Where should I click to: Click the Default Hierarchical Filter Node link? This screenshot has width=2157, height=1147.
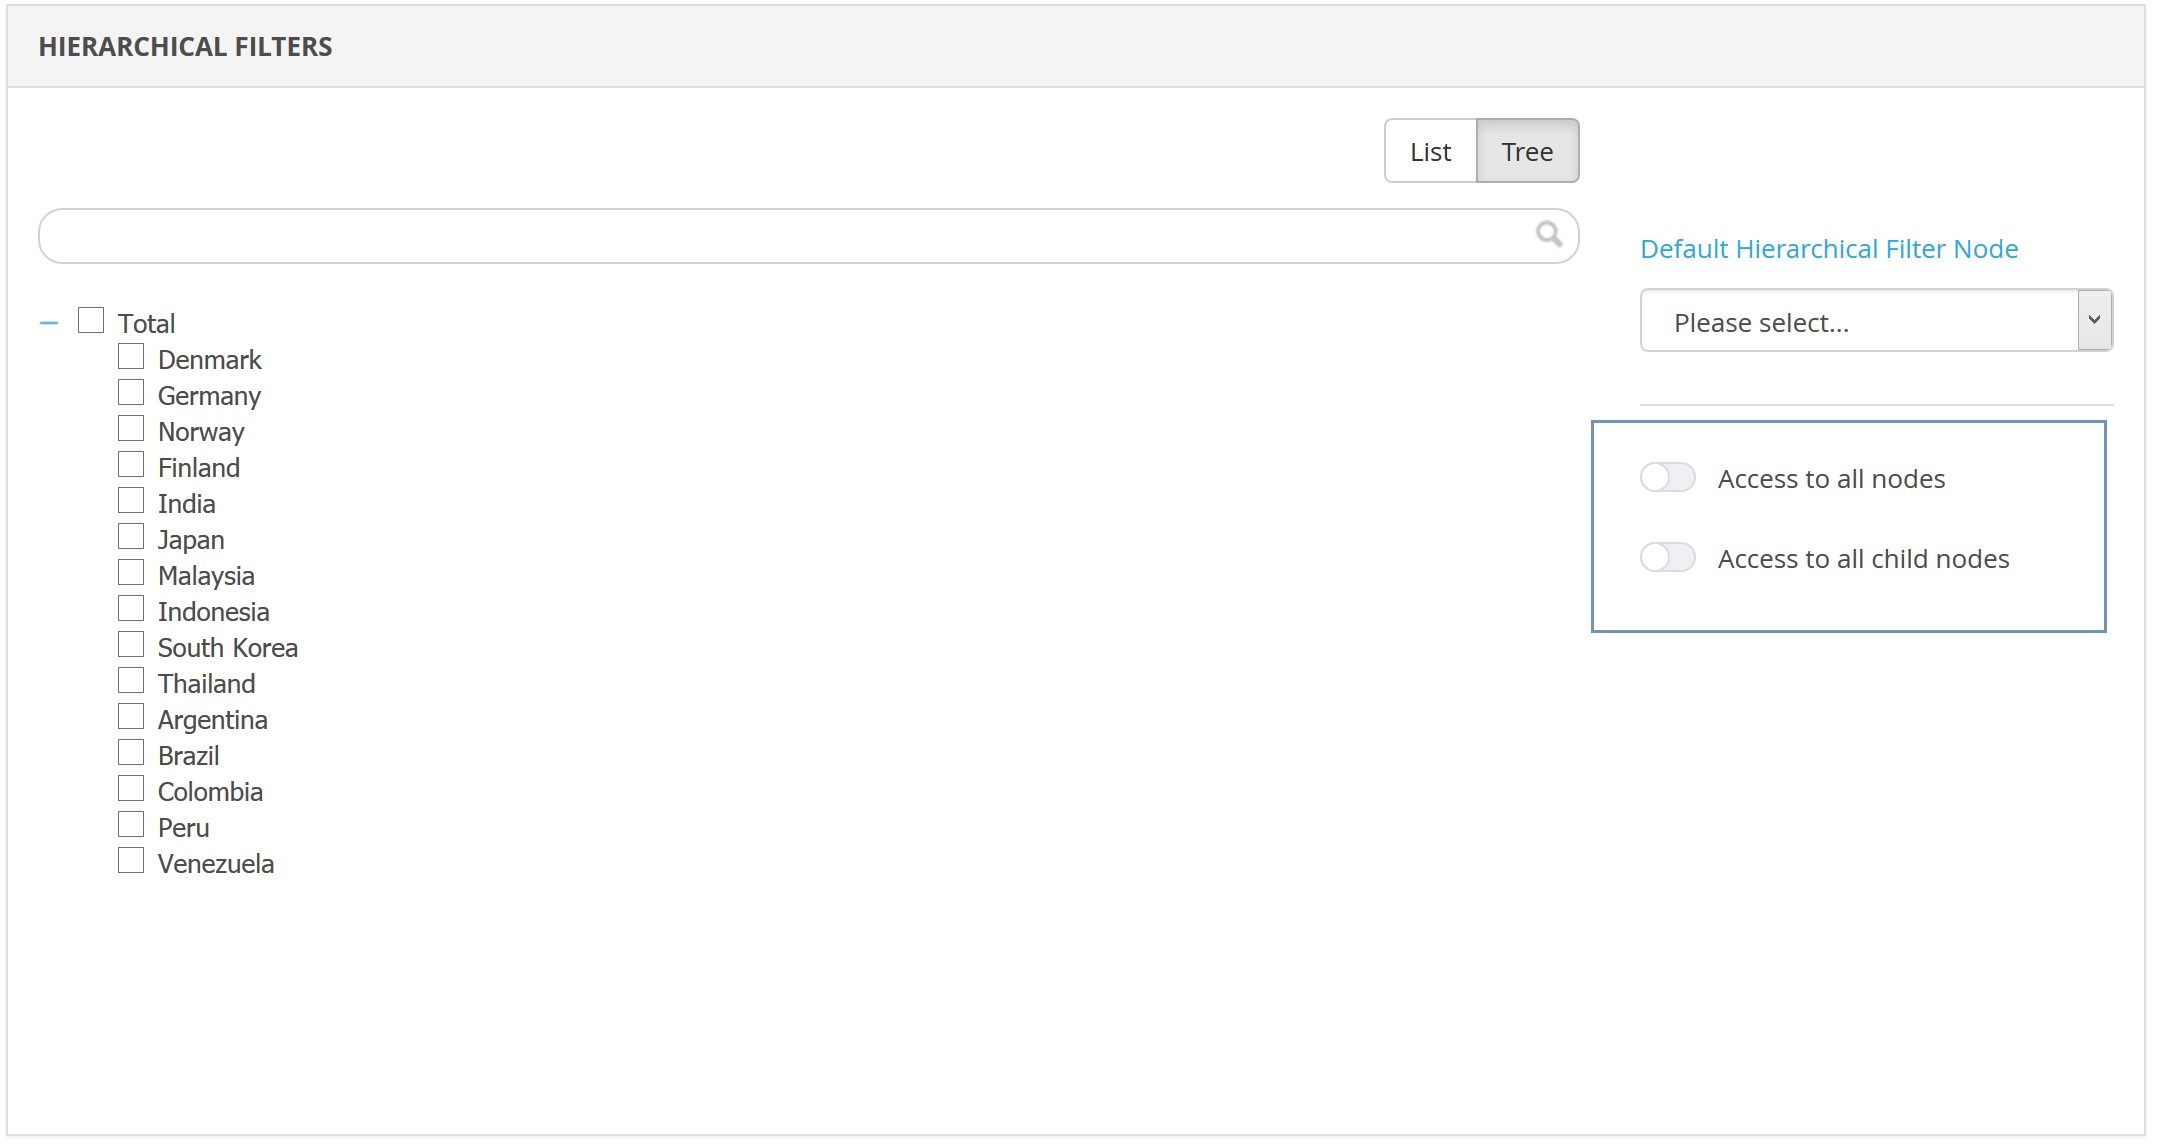1829,249
